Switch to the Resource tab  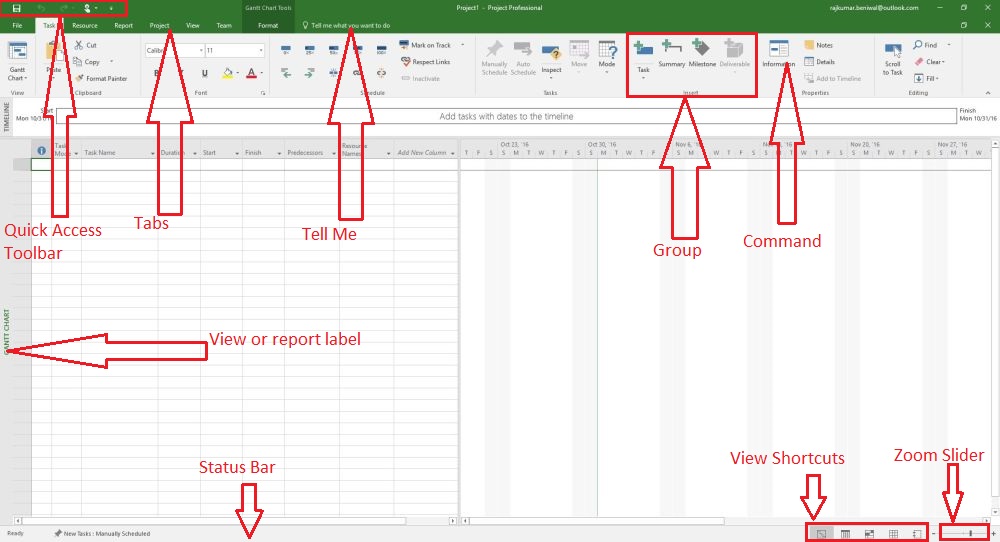(85, 26)
